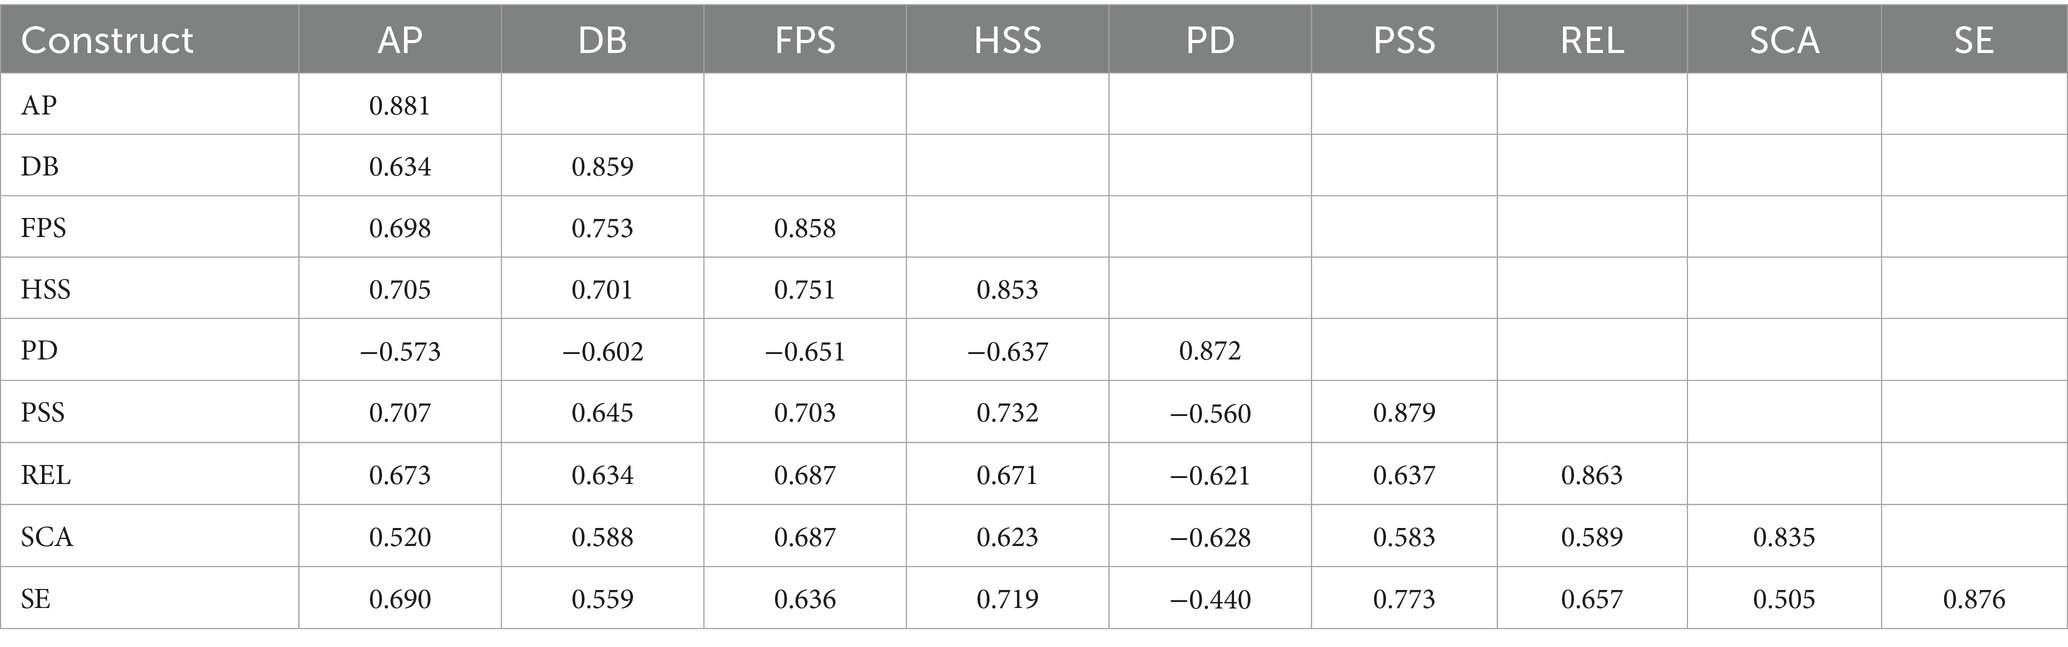Select the REL column header
This screenshot has height=647, width=2068.
[1592, 40]
